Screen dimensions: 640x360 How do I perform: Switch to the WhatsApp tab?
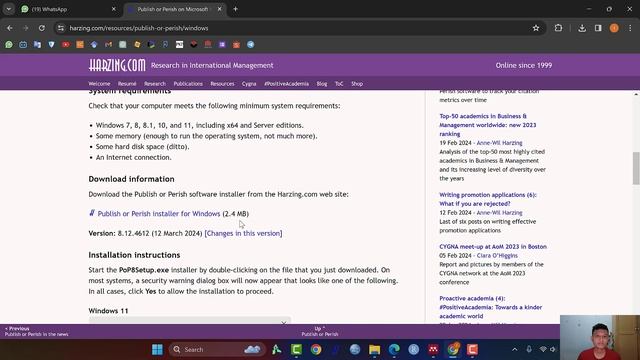click(x=67, y=9)
